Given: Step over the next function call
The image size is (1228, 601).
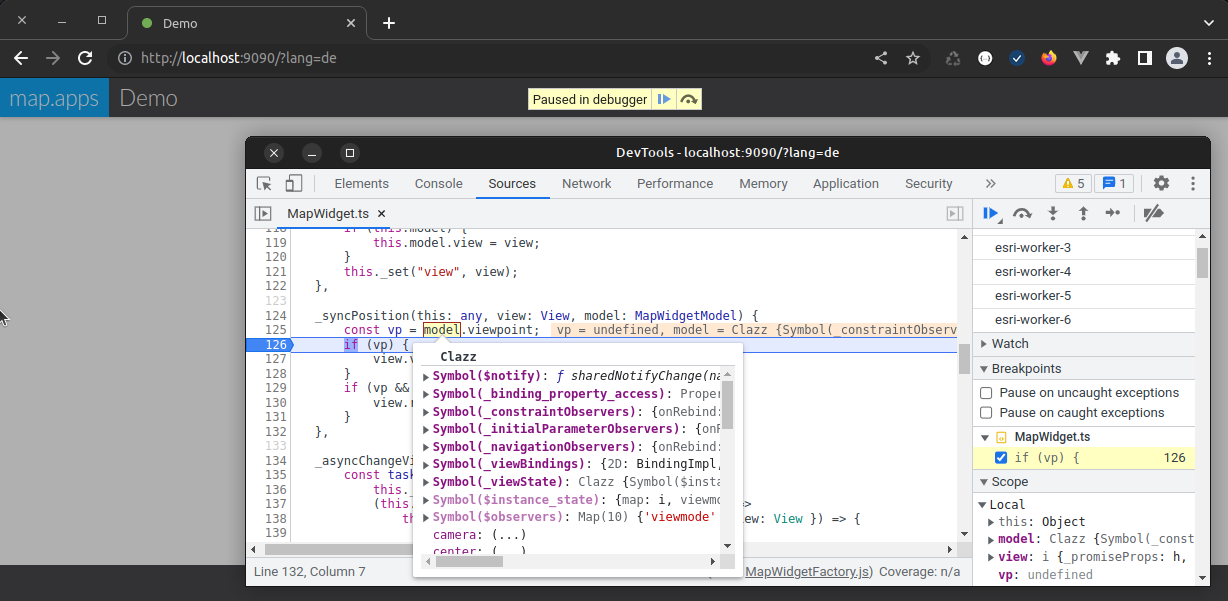Looking at the screenshot, I should coord(1022,213).
